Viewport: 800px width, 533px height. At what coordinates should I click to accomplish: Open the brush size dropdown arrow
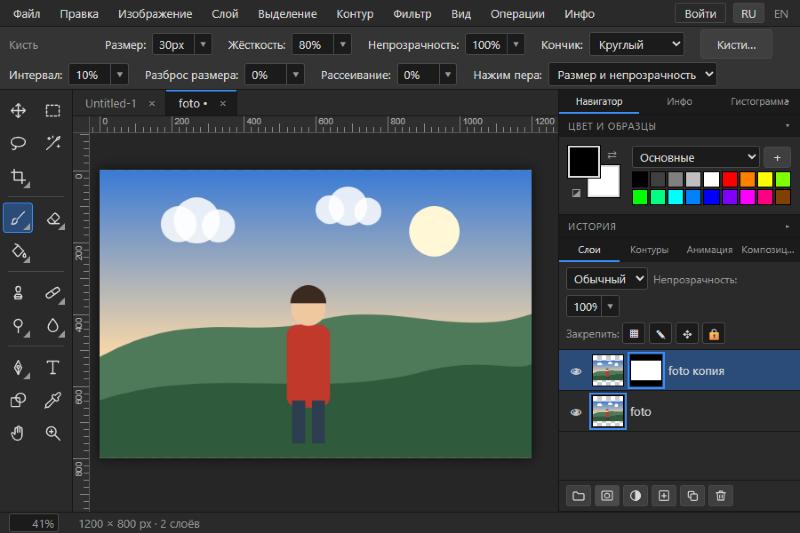pos(203,44)
